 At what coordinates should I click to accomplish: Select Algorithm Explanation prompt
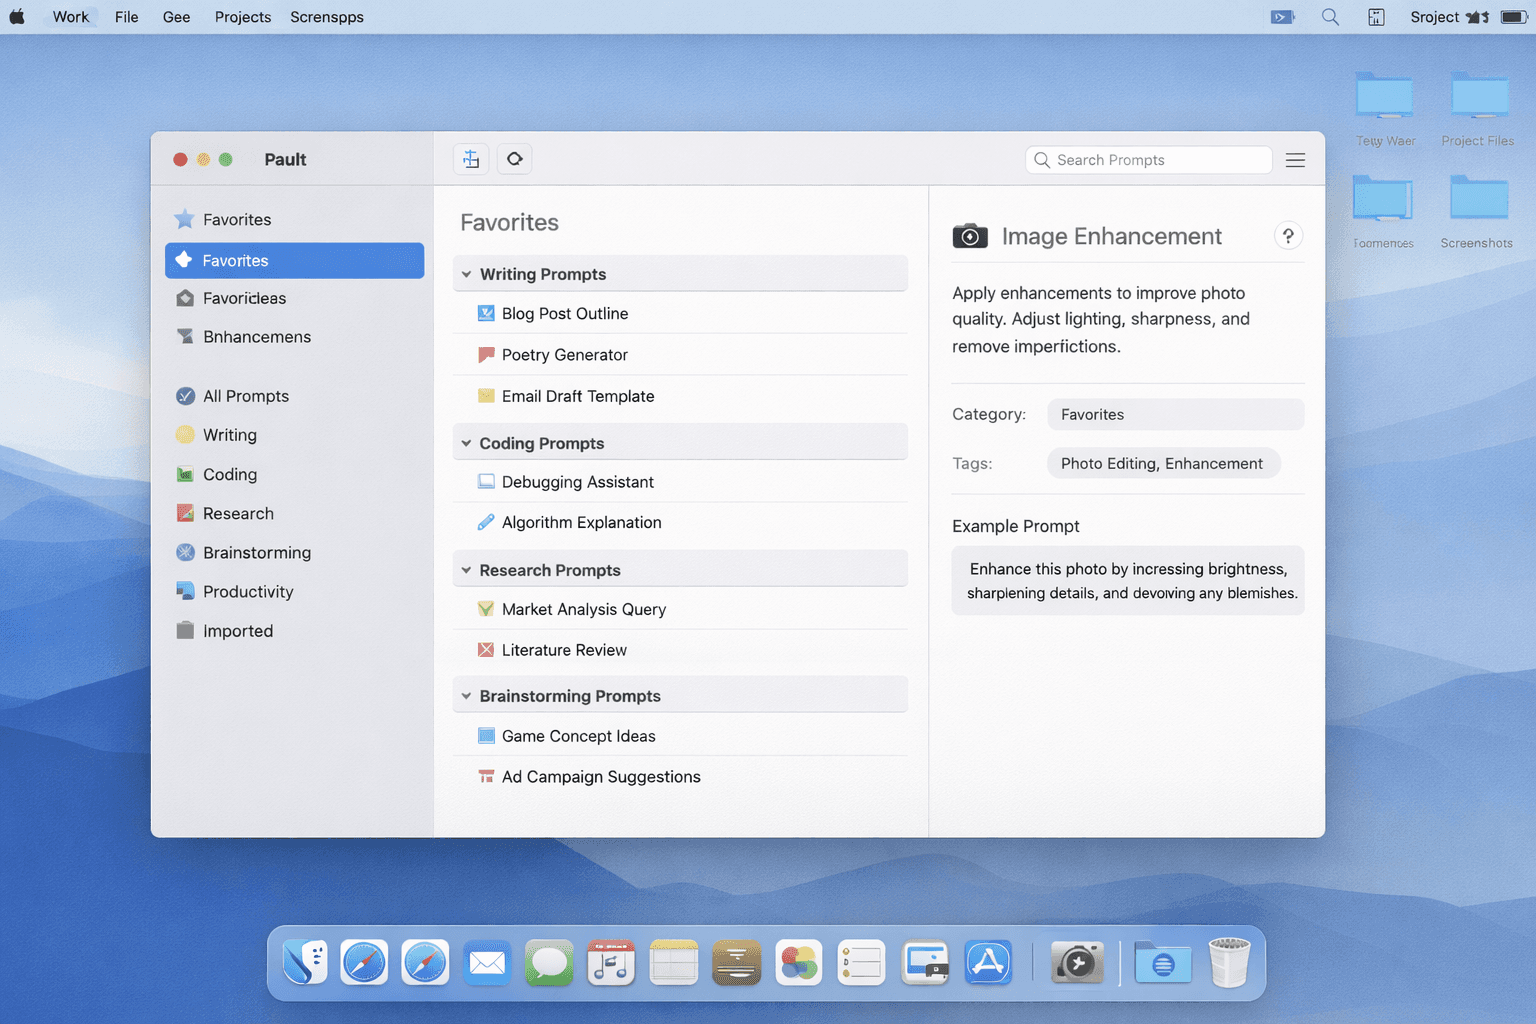click(x=680, y=522)
